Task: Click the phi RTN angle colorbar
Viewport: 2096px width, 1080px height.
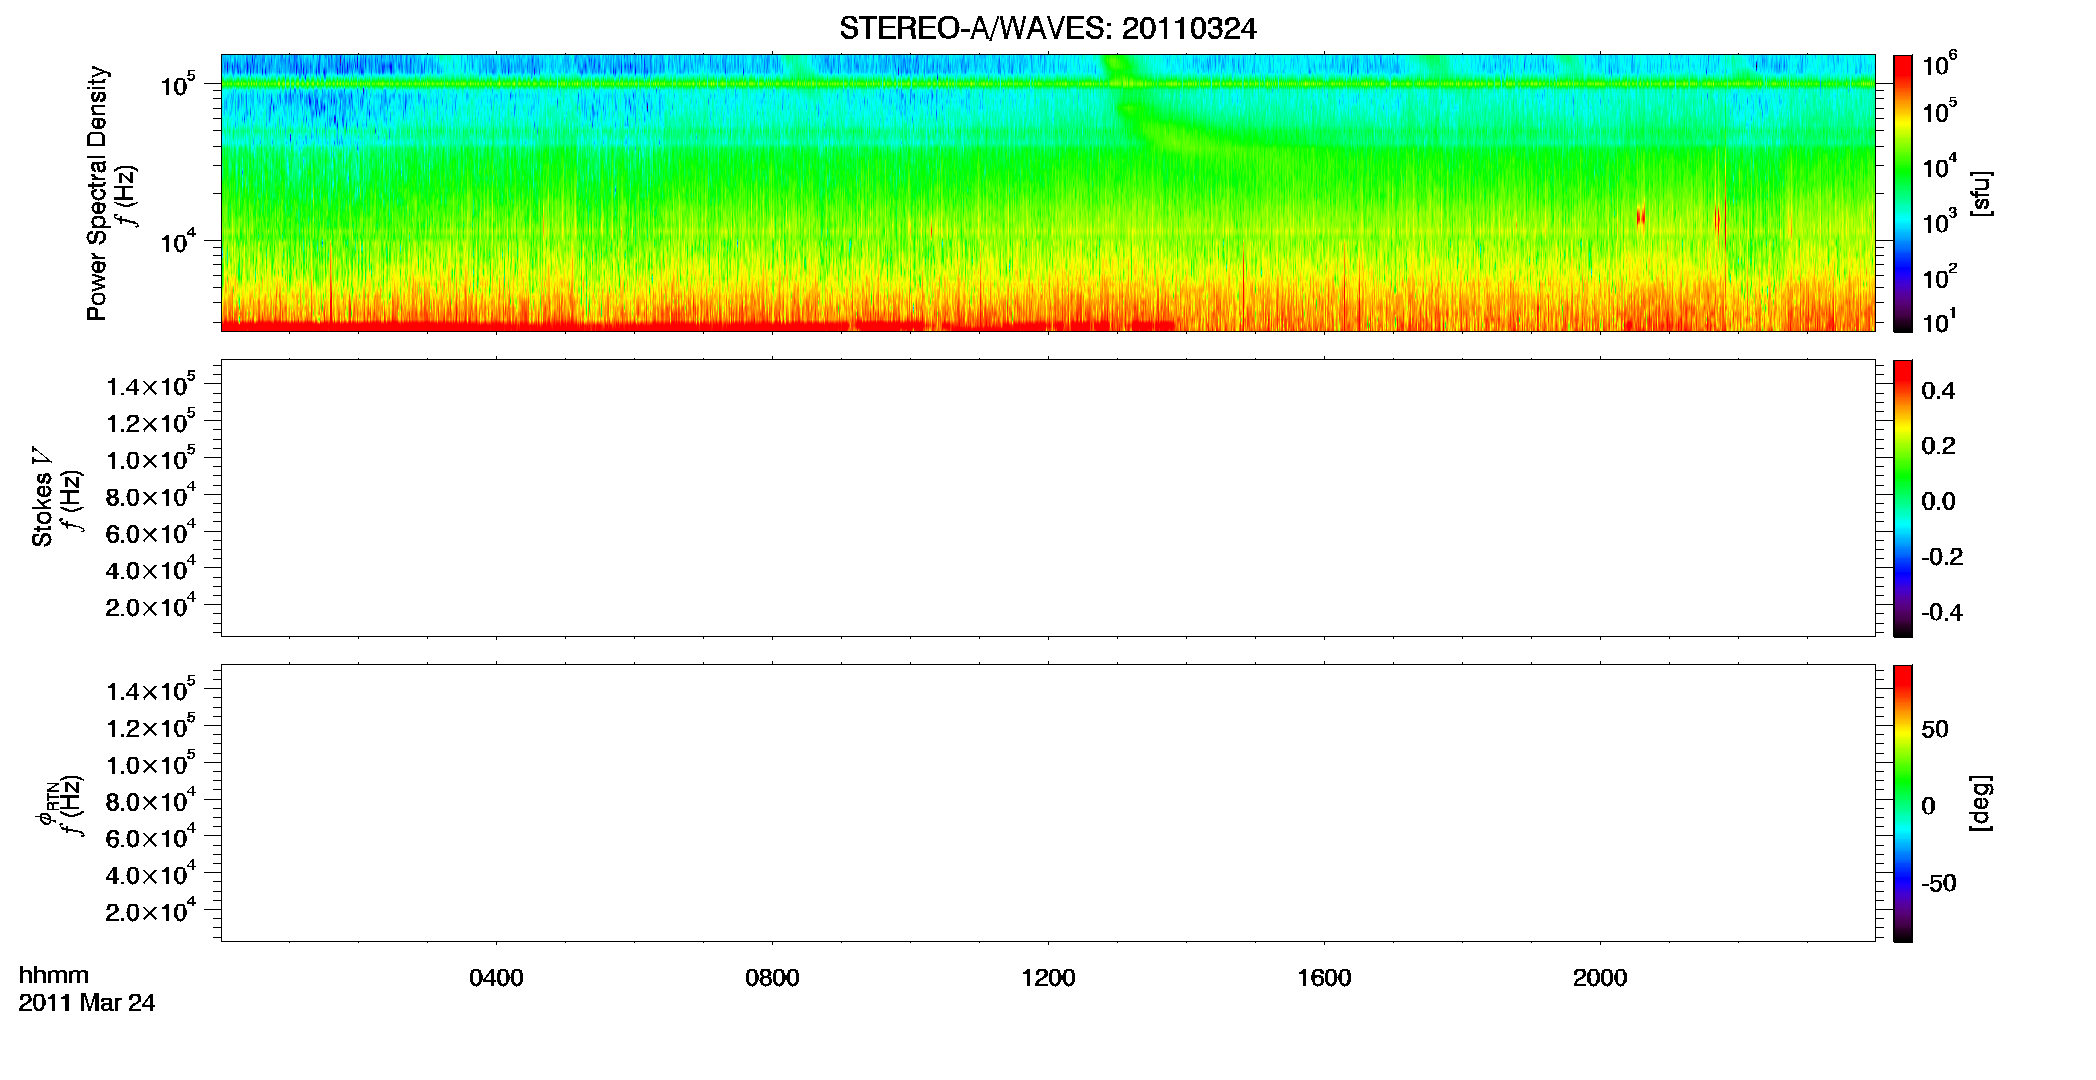Action: pyautogui.click(x=1903, y=803)
